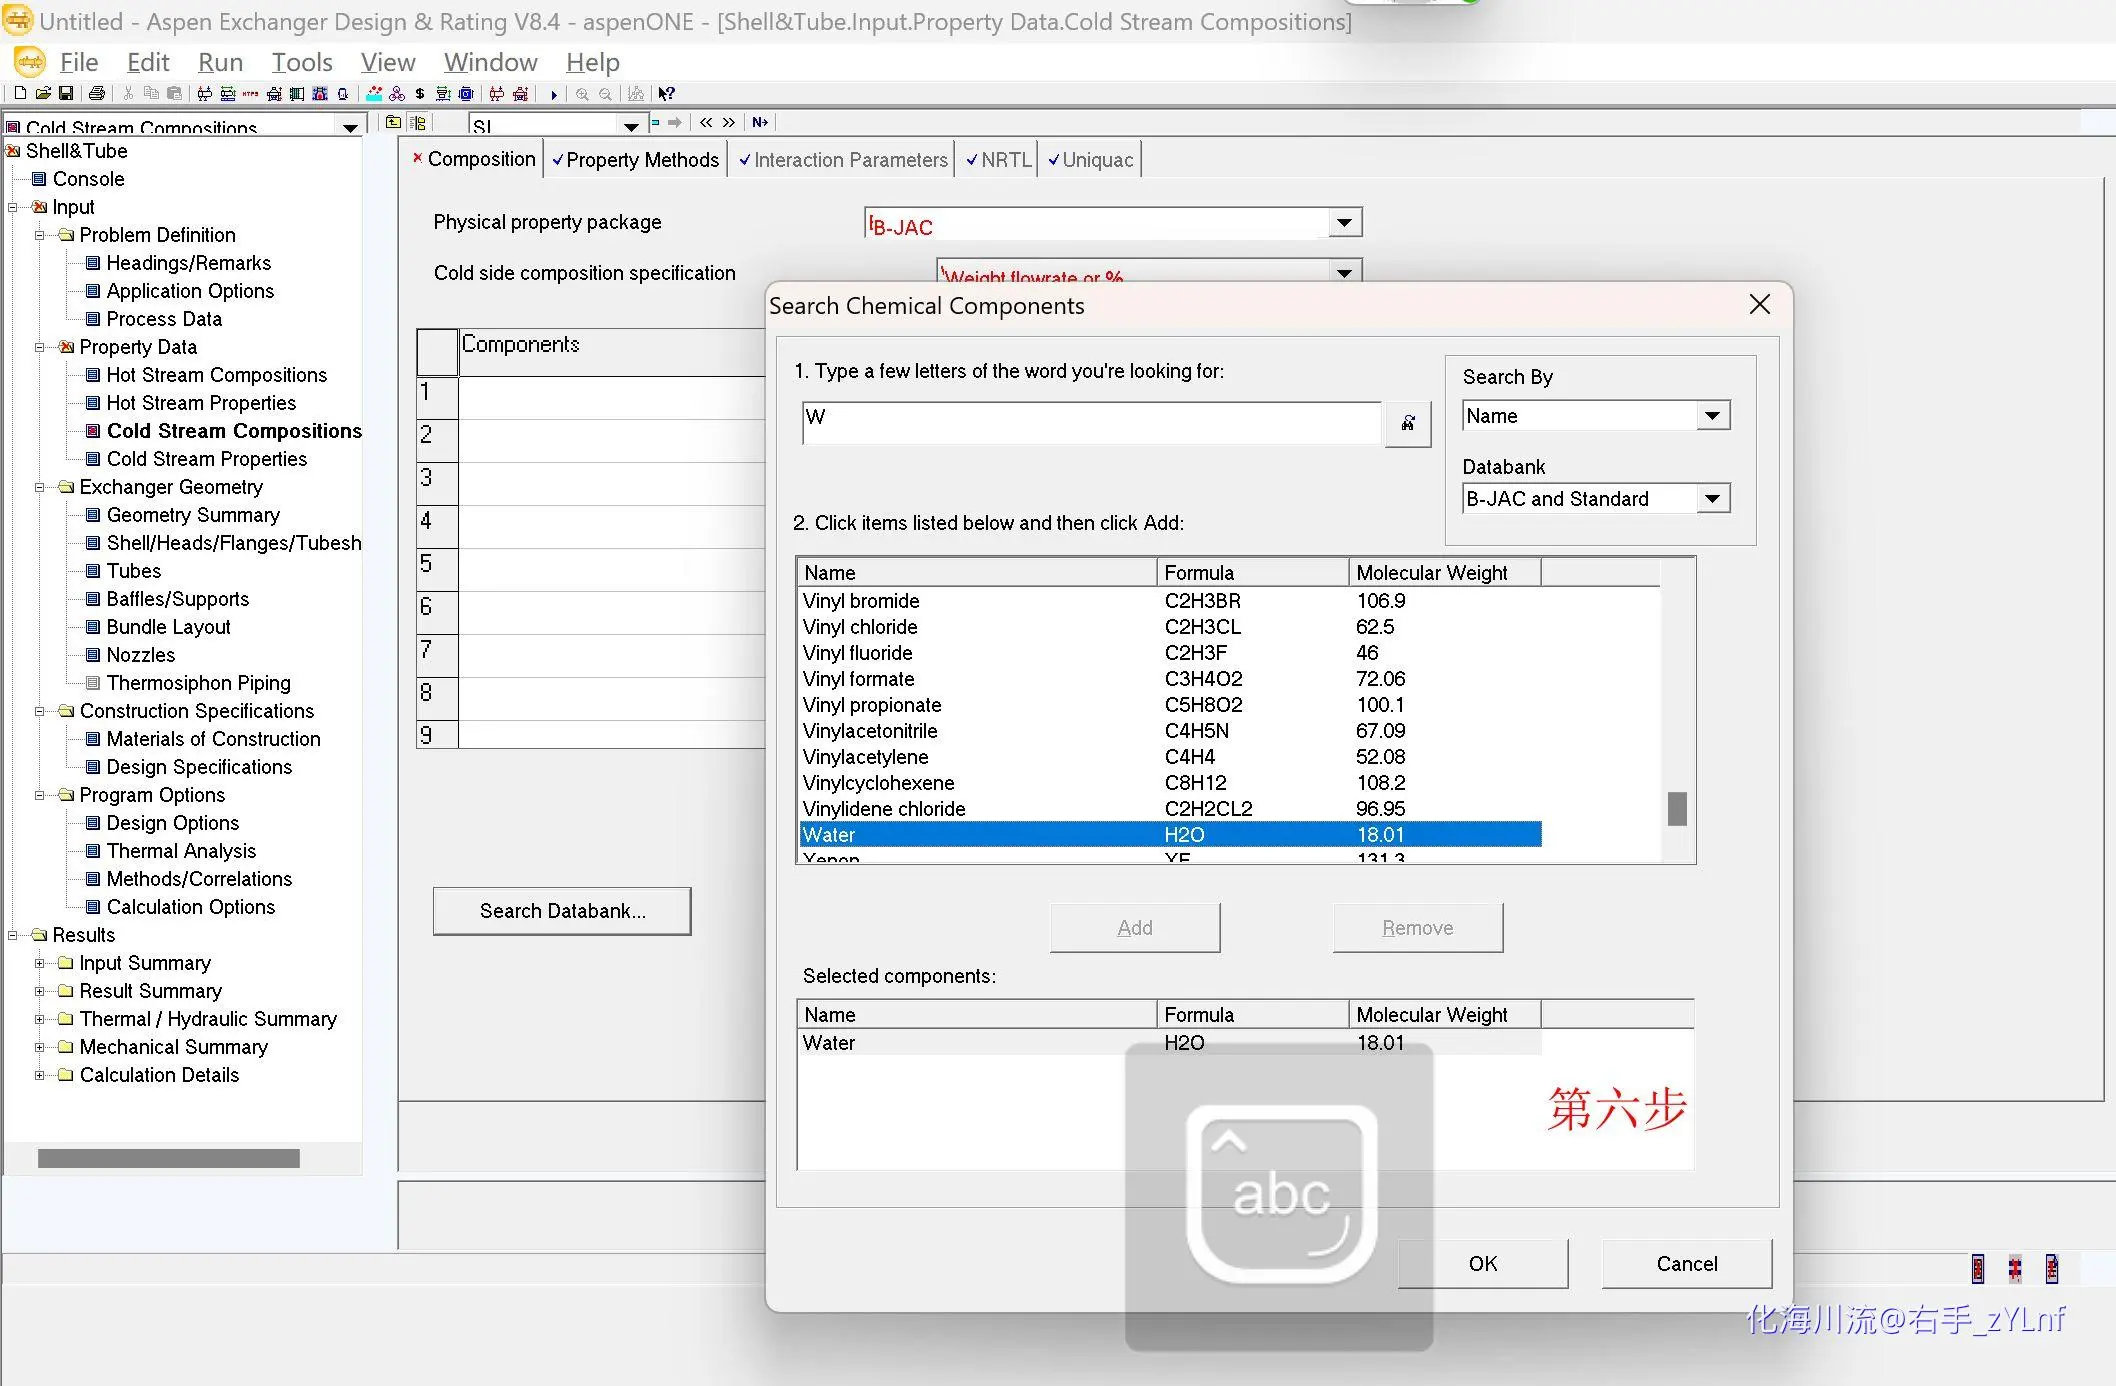Click the HTFS toolbar icon
Screen dimensions: 2116x1386
[250, 94]
